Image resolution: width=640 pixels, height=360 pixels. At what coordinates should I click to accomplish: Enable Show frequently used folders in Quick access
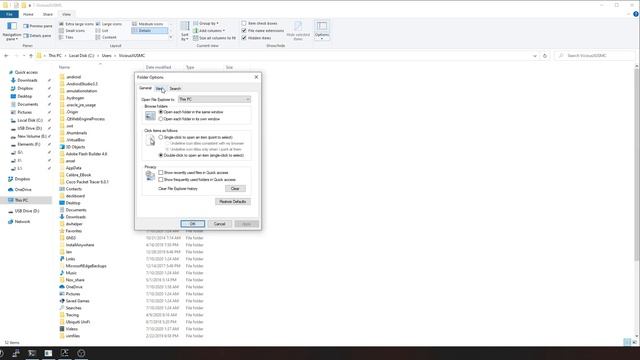coord(161,180)
